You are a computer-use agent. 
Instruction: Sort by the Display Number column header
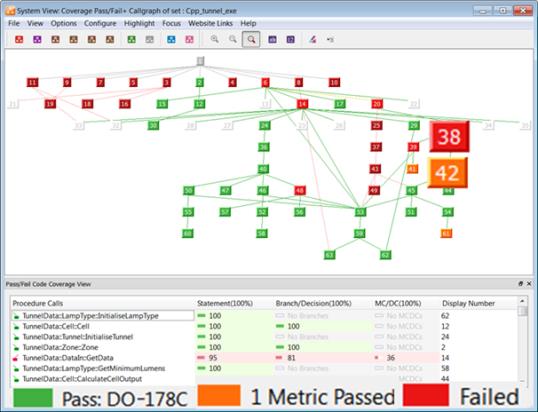point(468,303)
